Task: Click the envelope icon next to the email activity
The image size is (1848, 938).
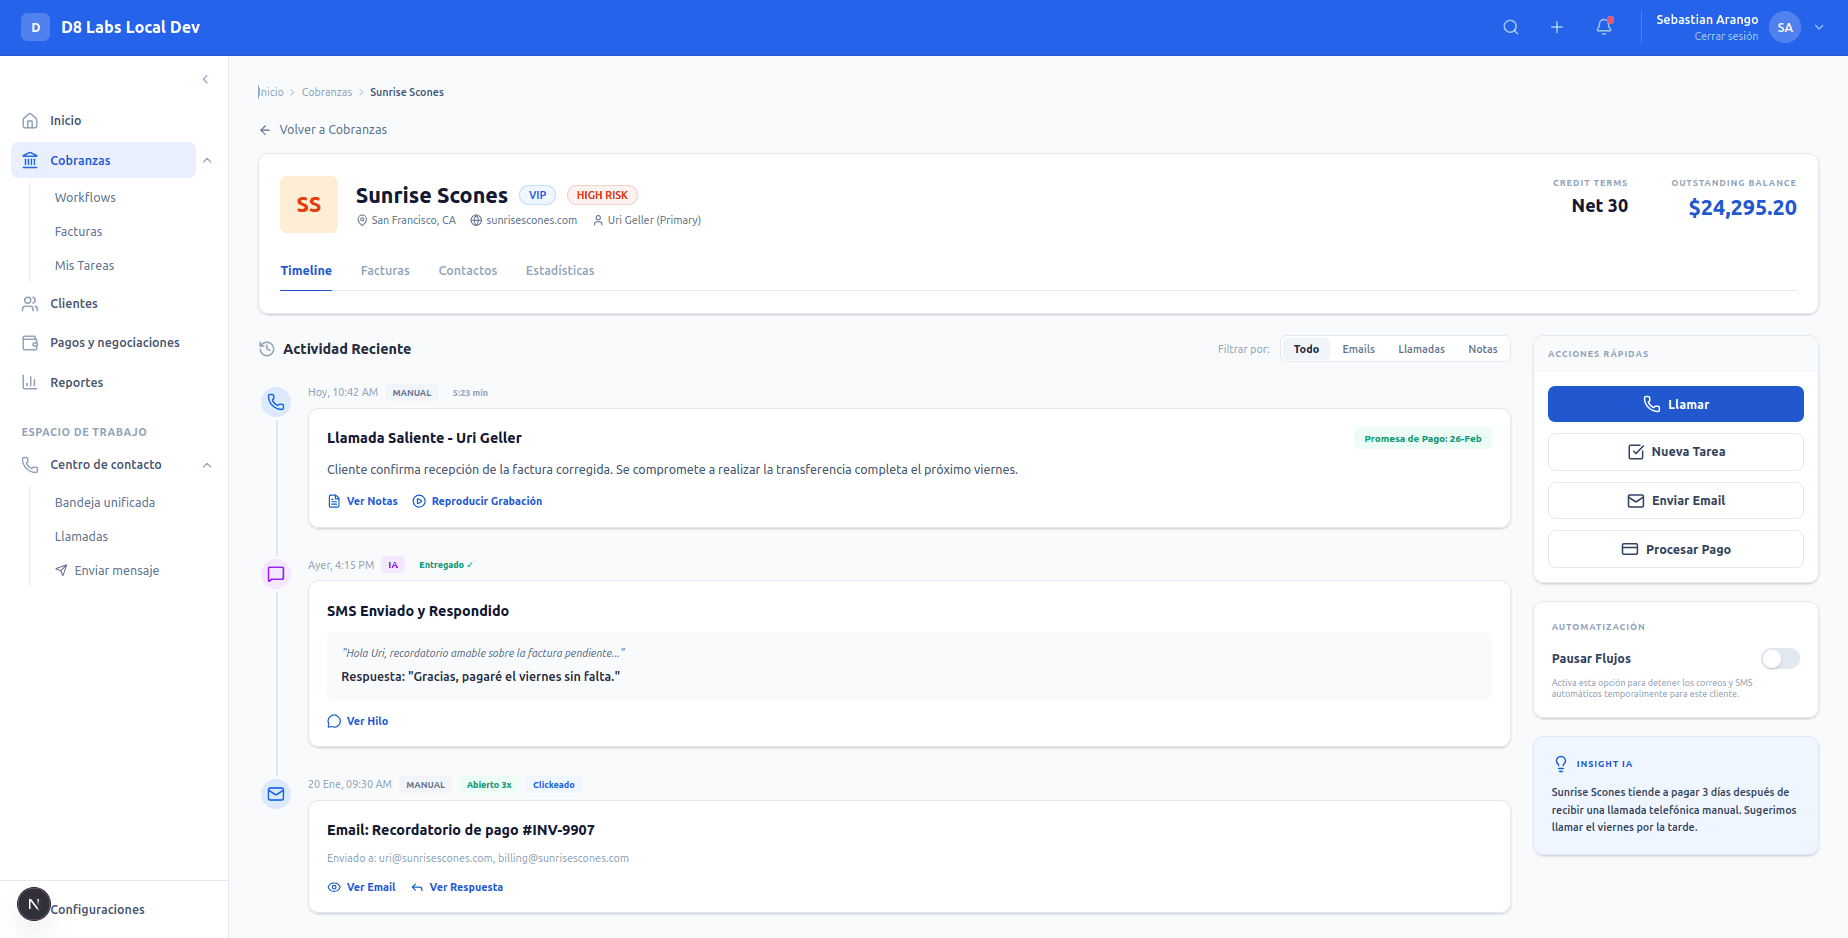Action: coord(276,794)
